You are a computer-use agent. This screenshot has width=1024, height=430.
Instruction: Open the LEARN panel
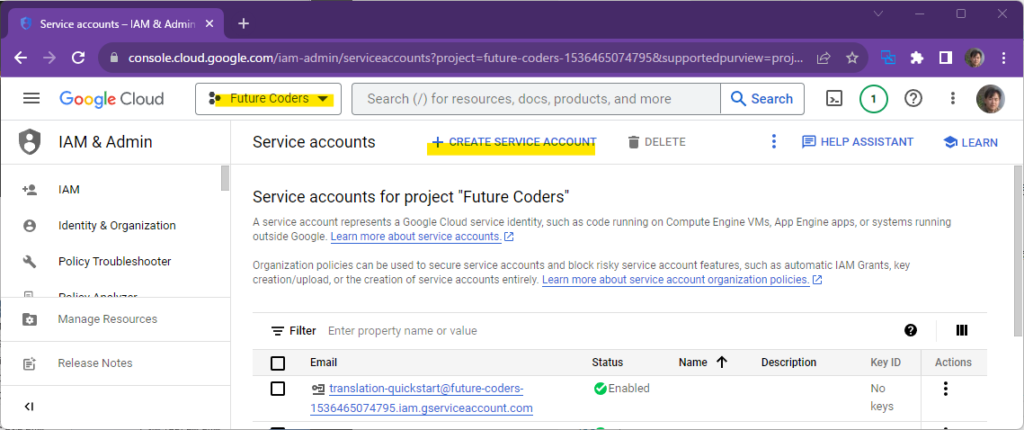pos(970,142)
